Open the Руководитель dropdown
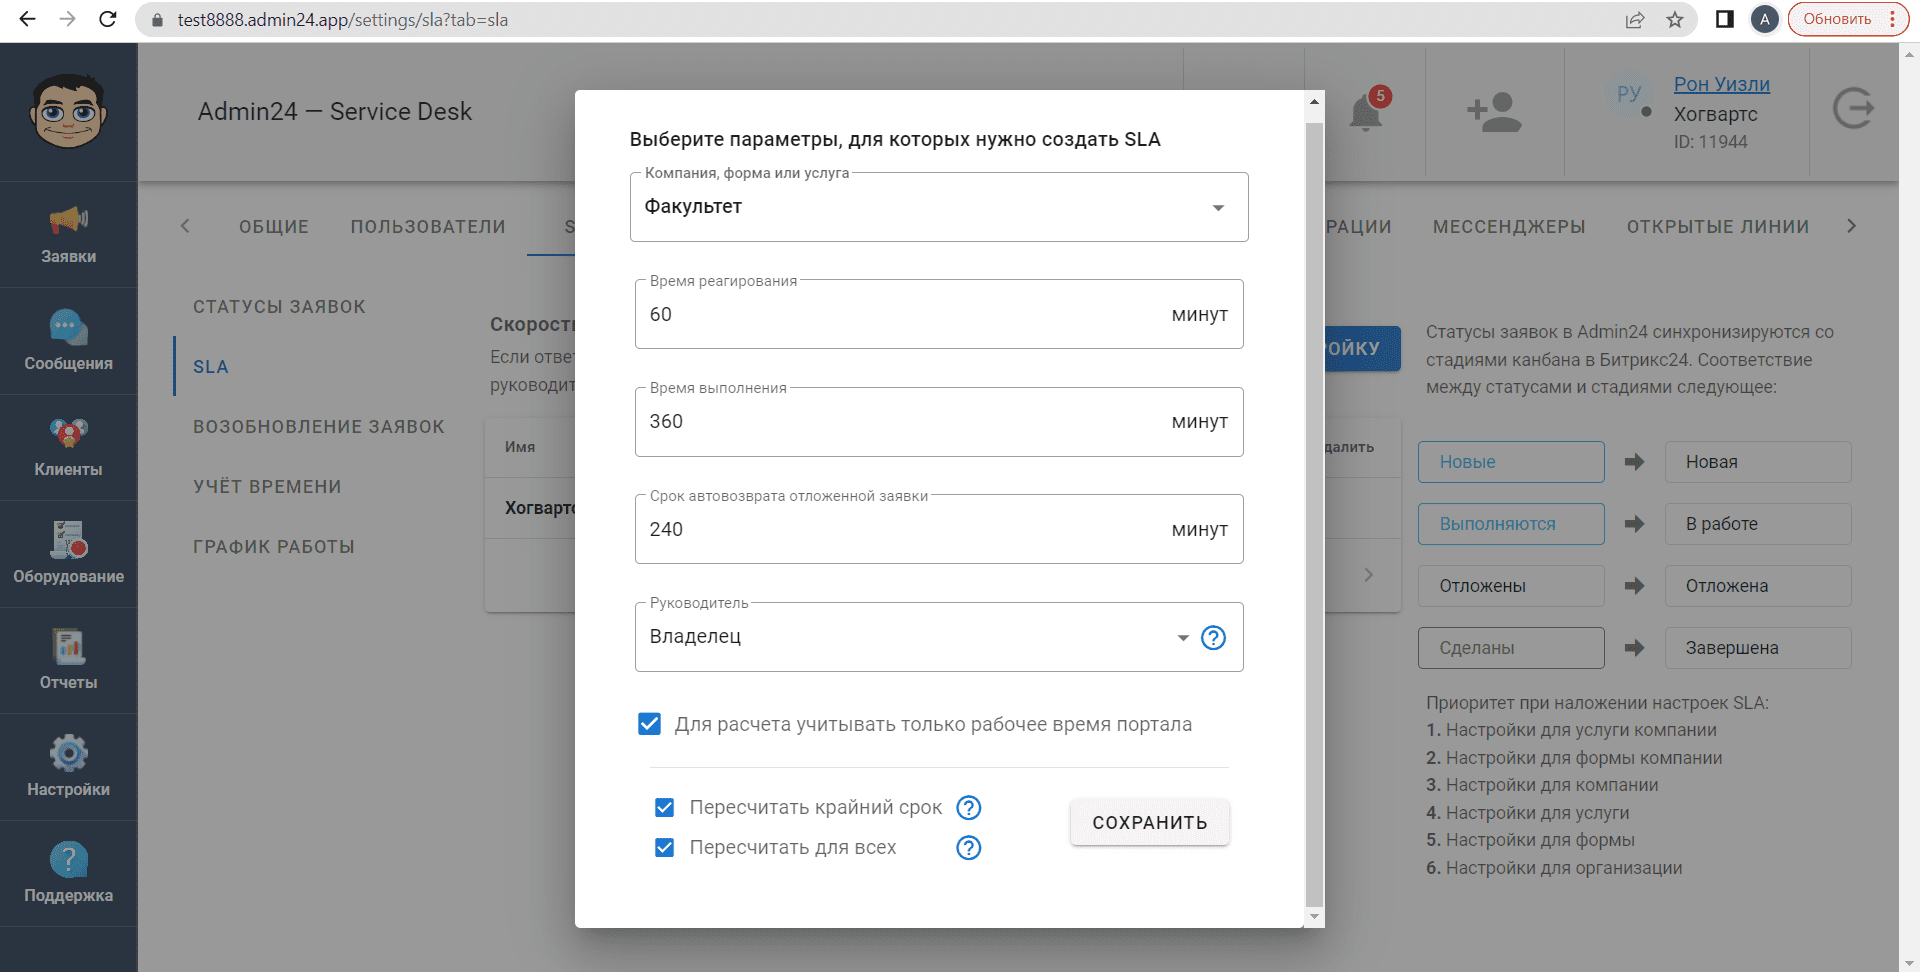The width and height of the screenshot is (1920, 972). [1182, 638]
